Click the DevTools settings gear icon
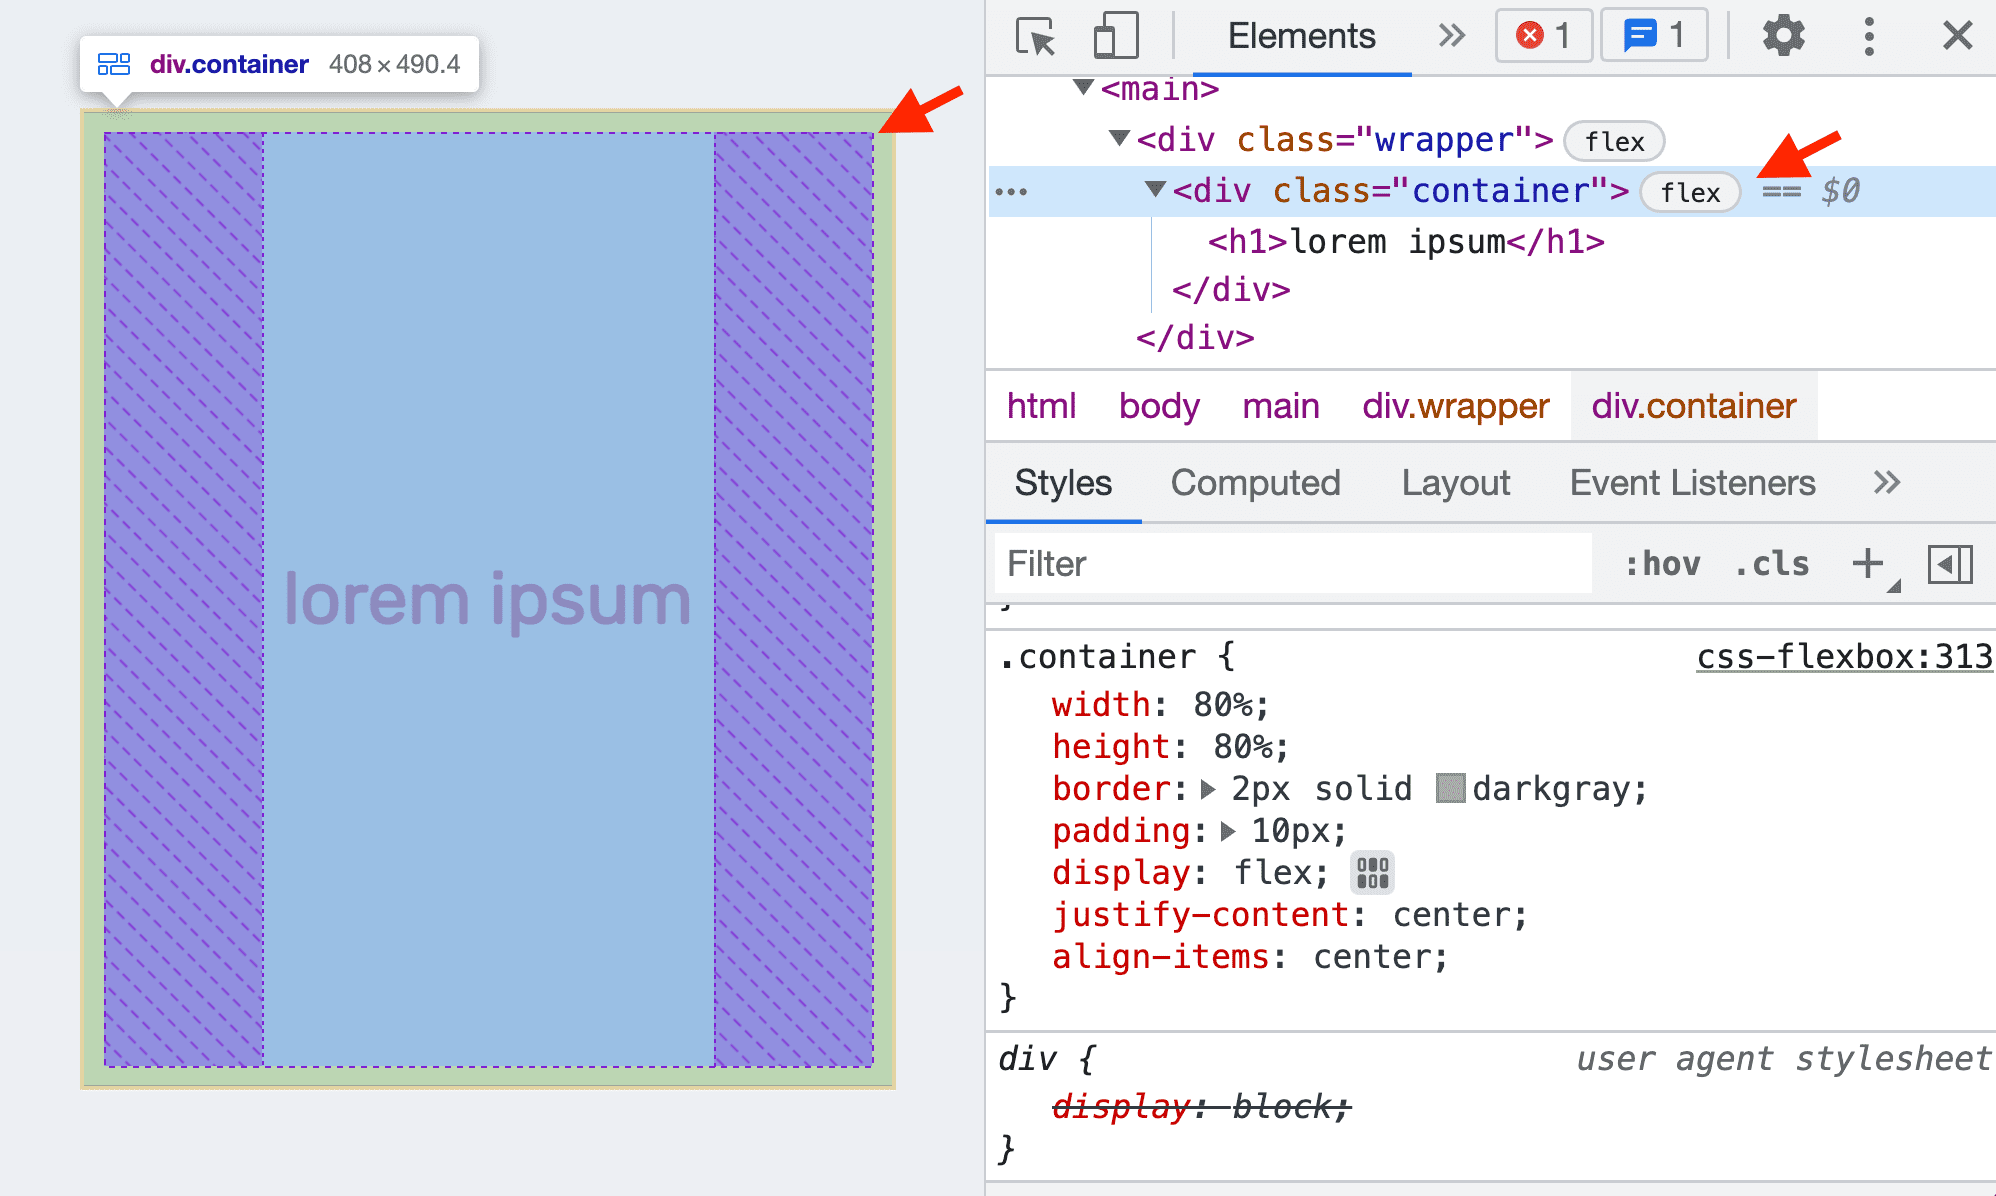The height and width of the screenshot is (1196, 1996). pyautogui.click(x=1784, y=36)
